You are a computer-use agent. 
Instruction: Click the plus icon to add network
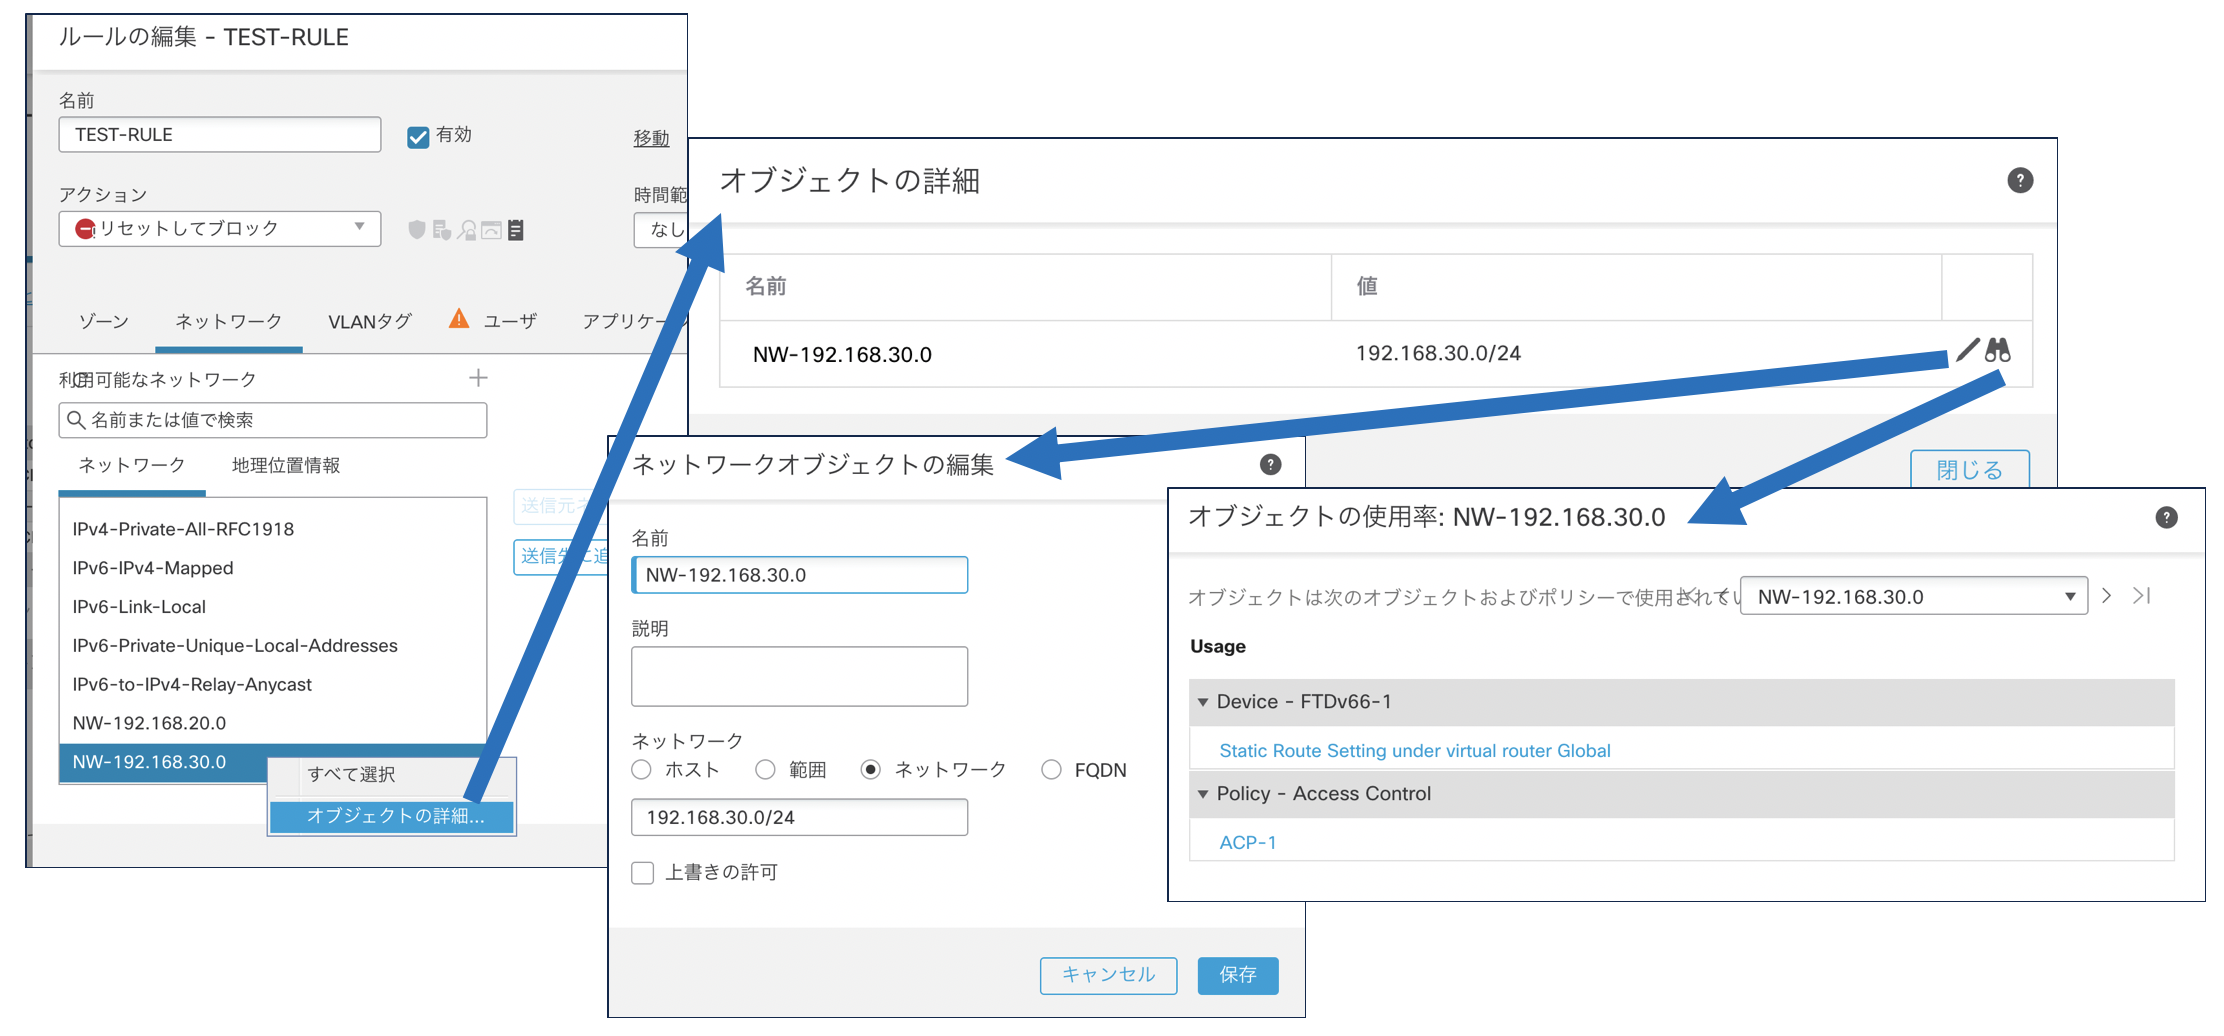pos(478,378)
